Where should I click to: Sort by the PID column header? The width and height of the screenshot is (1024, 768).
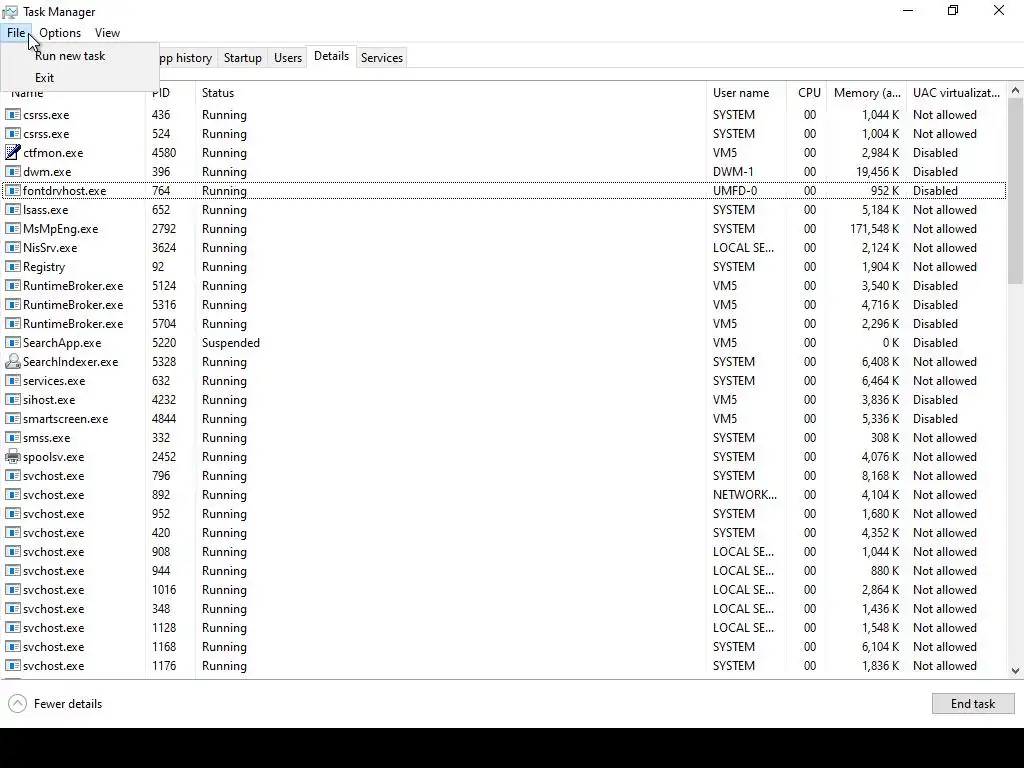click(x=170, y=93)
